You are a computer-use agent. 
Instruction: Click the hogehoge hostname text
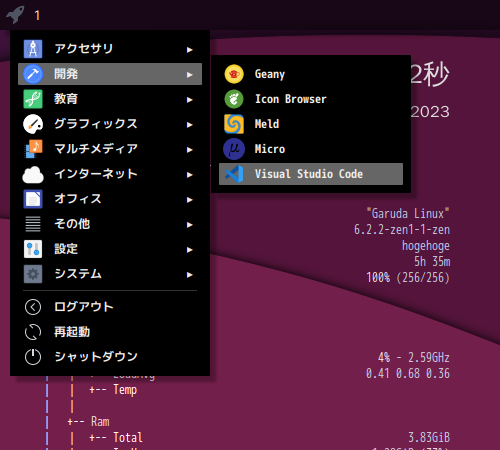tap(426, 246)
